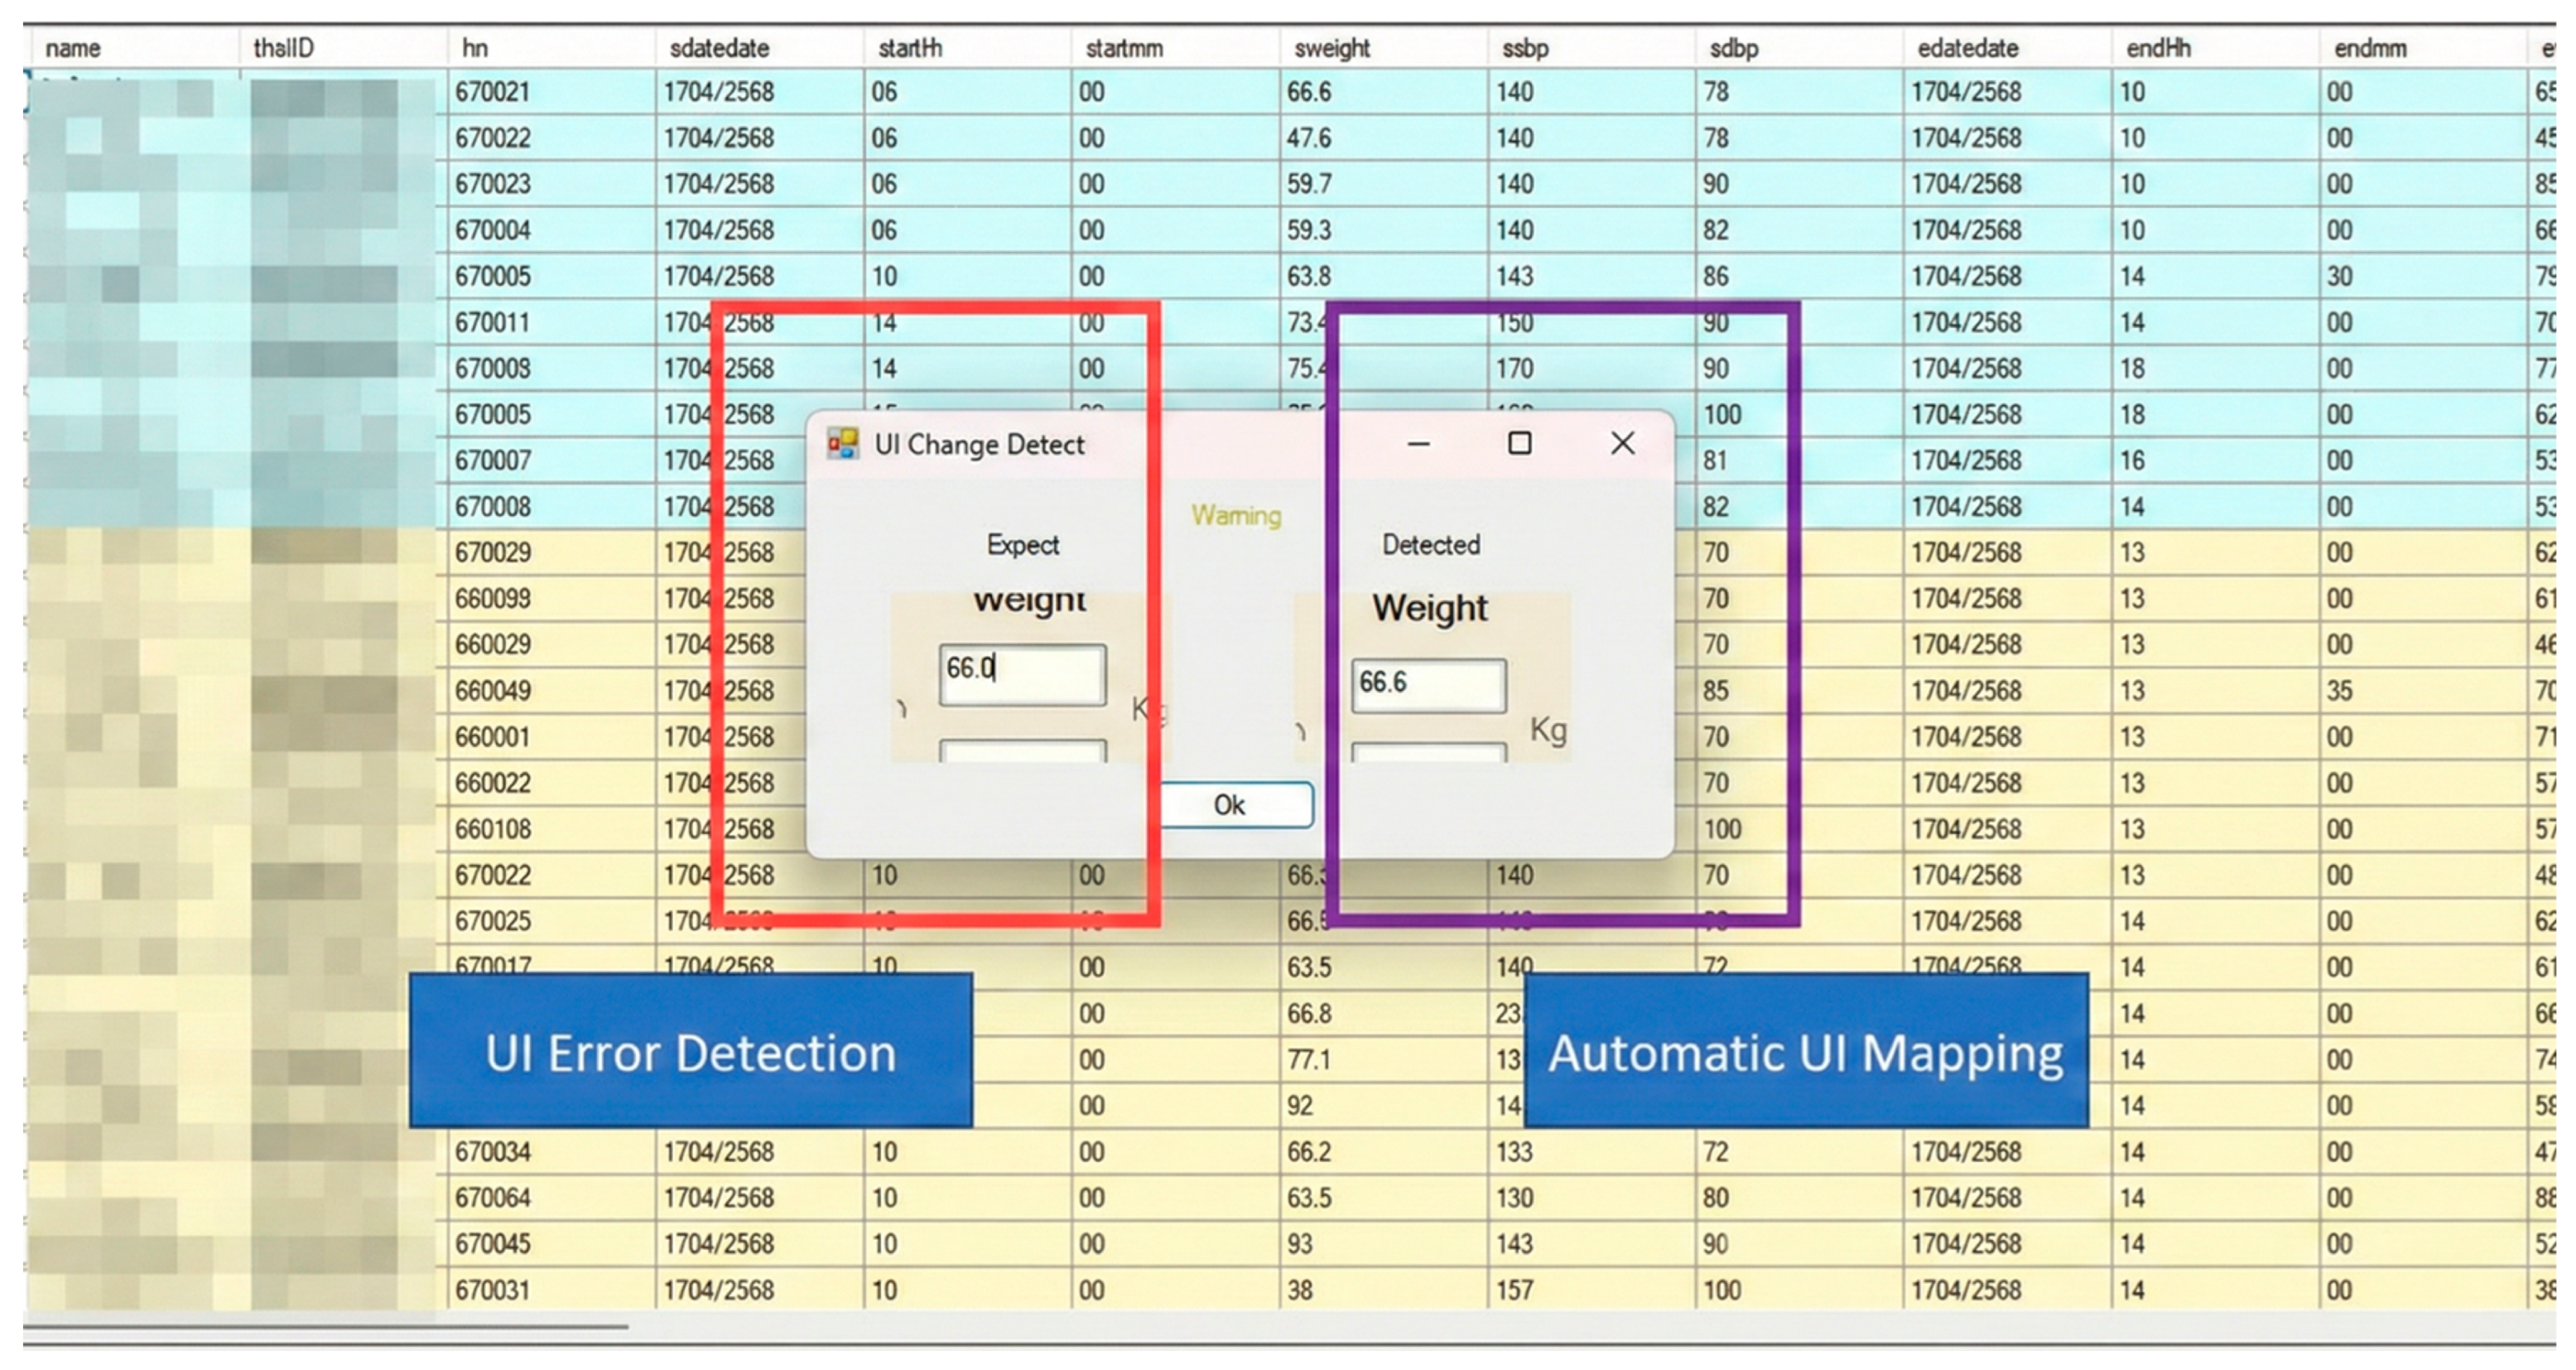Click the sweight cell showing 47.6
Screen dimensions: 2576x1370
(1309, 138)
